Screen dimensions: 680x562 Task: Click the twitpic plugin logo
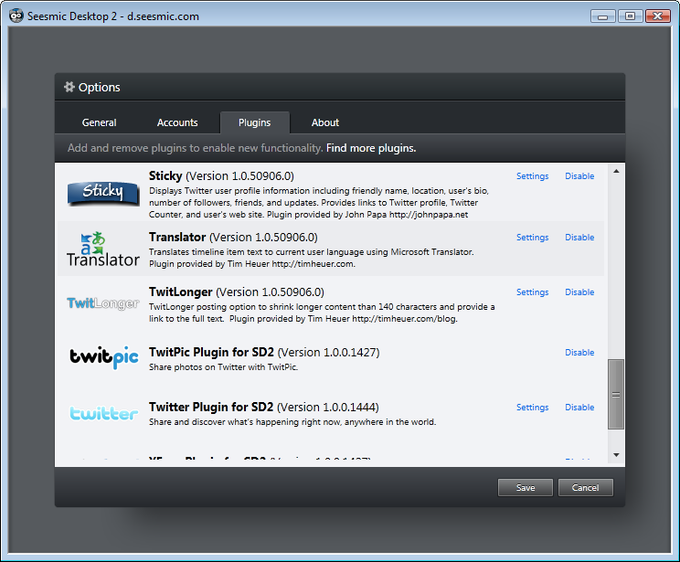(x=104, y=357)
